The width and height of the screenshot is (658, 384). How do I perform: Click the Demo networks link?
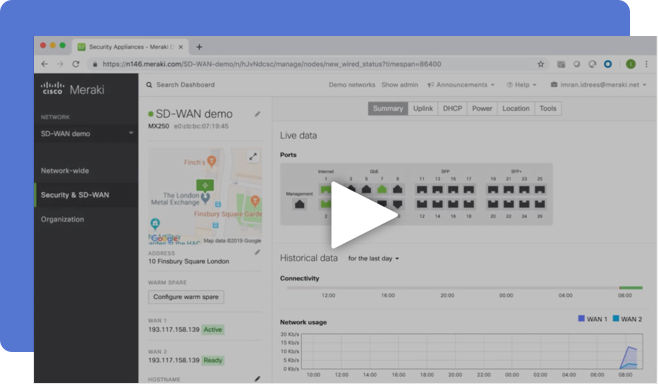352,85
